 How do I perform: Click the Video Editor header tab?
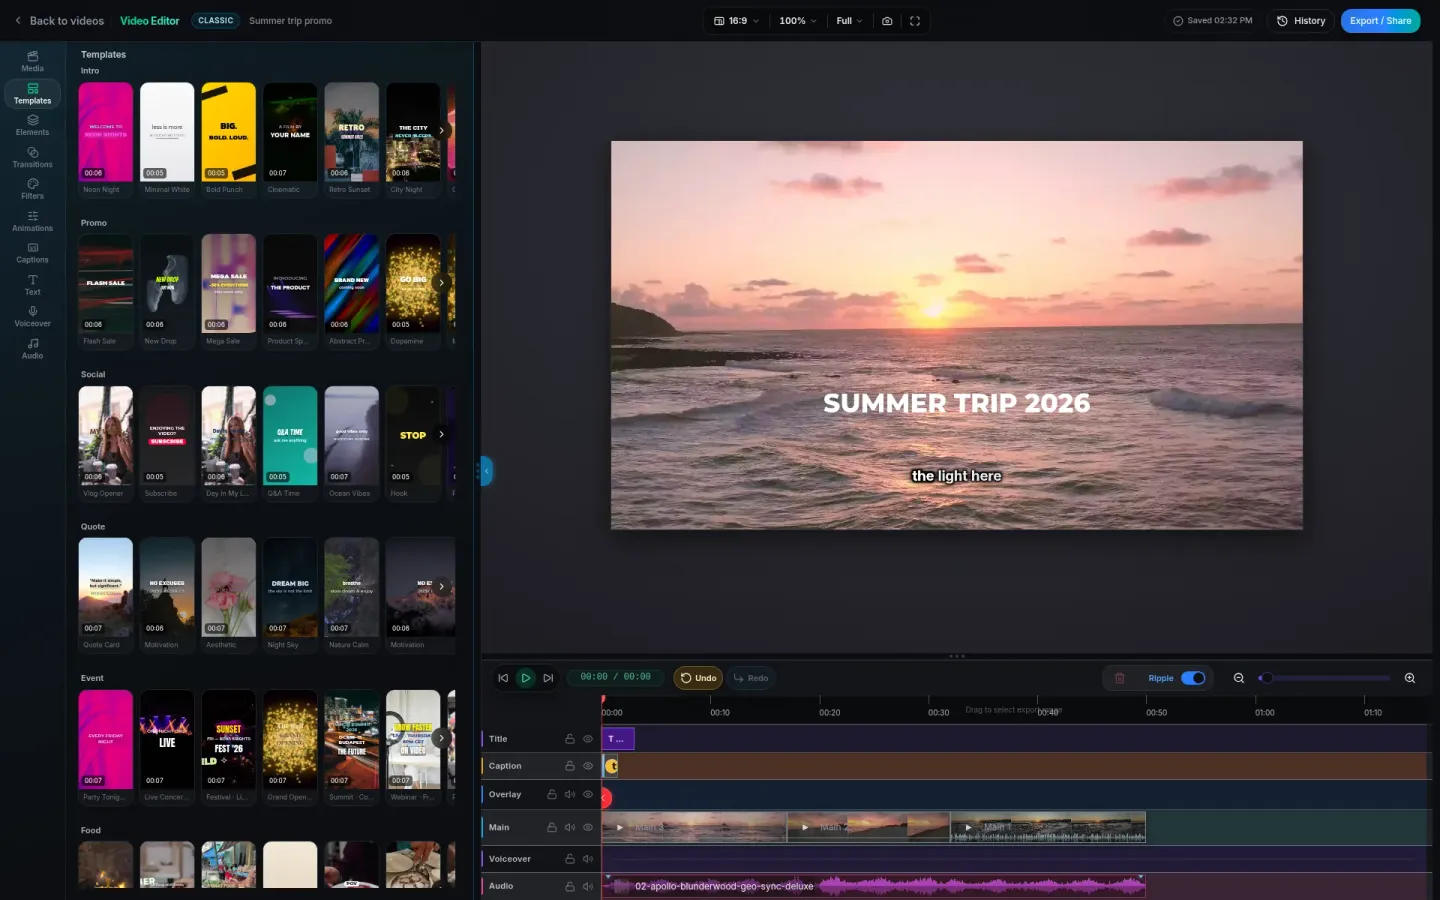tap(150, 21)
